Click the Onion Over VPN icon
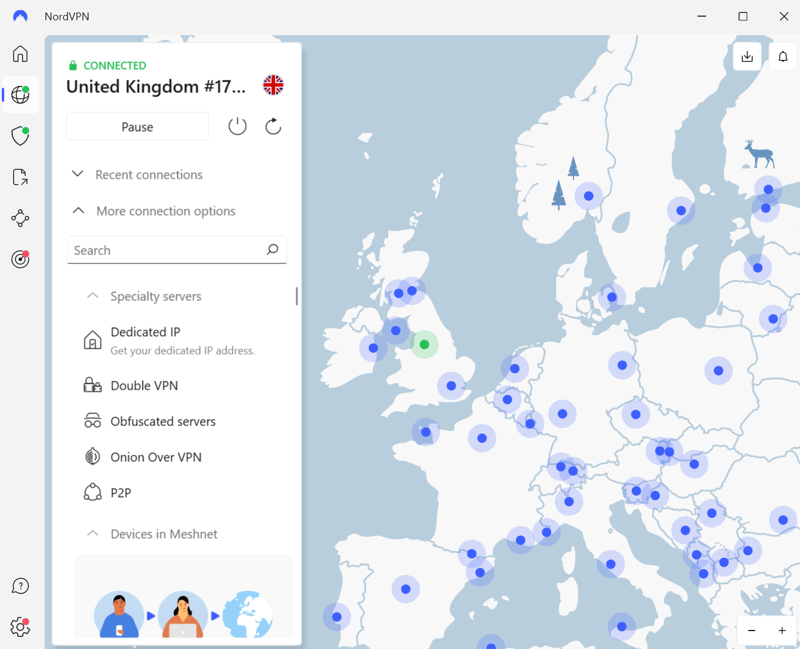The height and width of the screenshot is (649, 800). click(x=92, y=456)
